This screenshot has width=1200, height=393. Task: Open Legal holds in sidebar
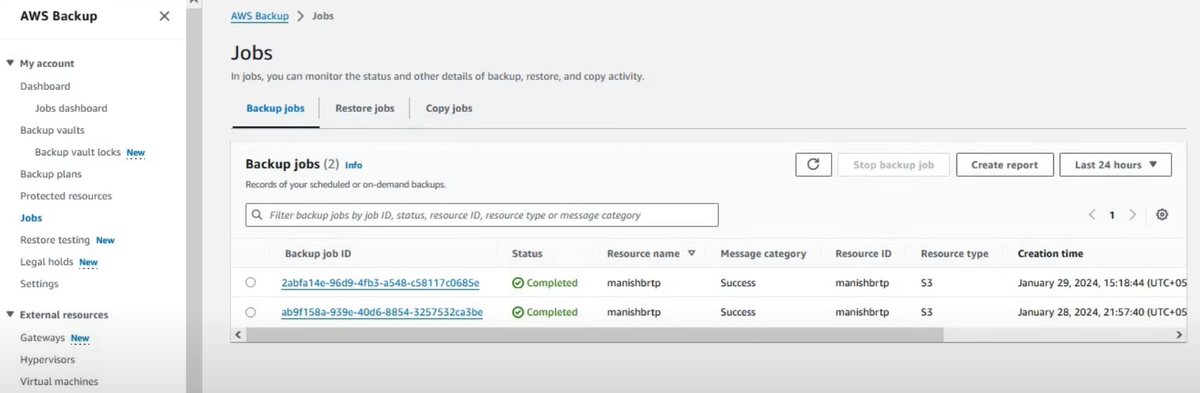[x=46, y=262]
